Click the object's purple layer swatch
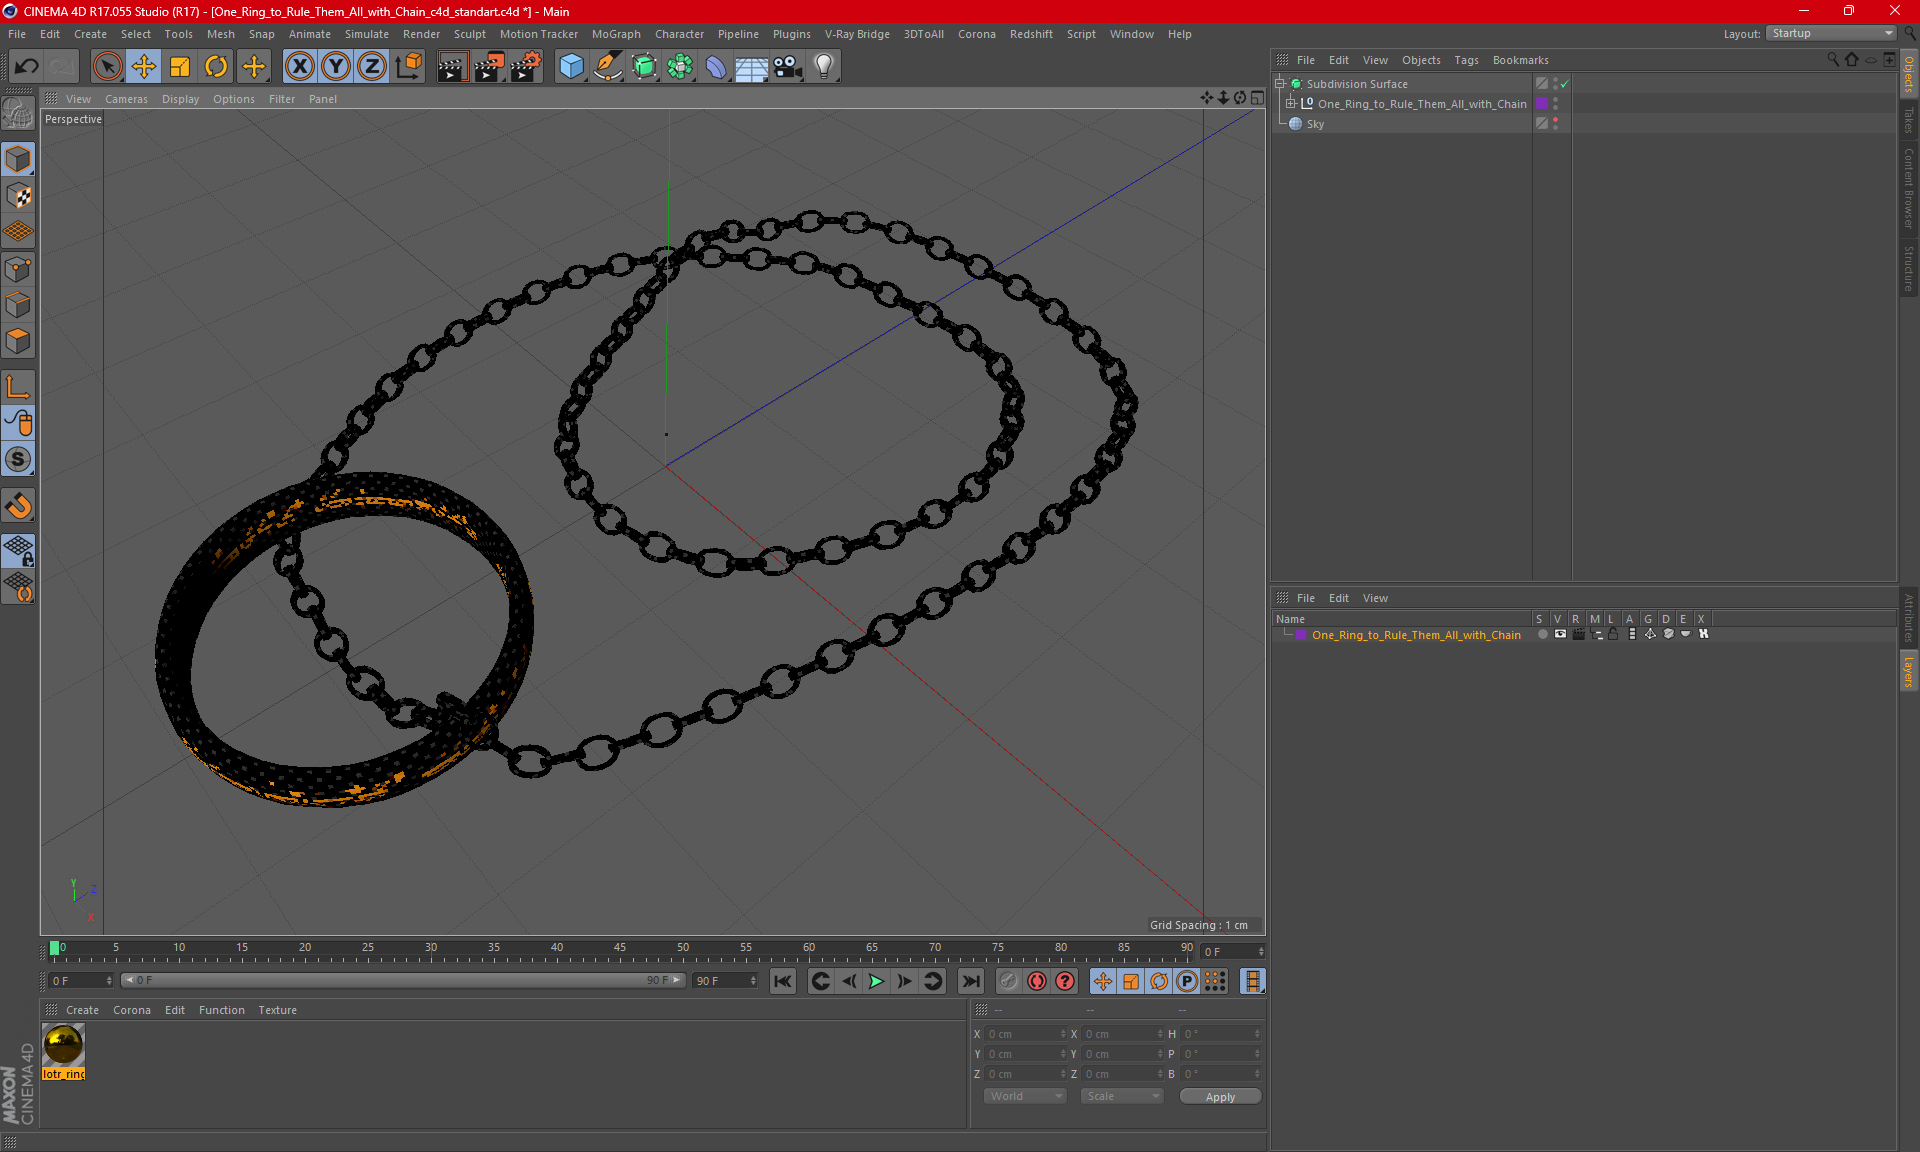Screen dimensions: 1920x1152 point(1542,104)
